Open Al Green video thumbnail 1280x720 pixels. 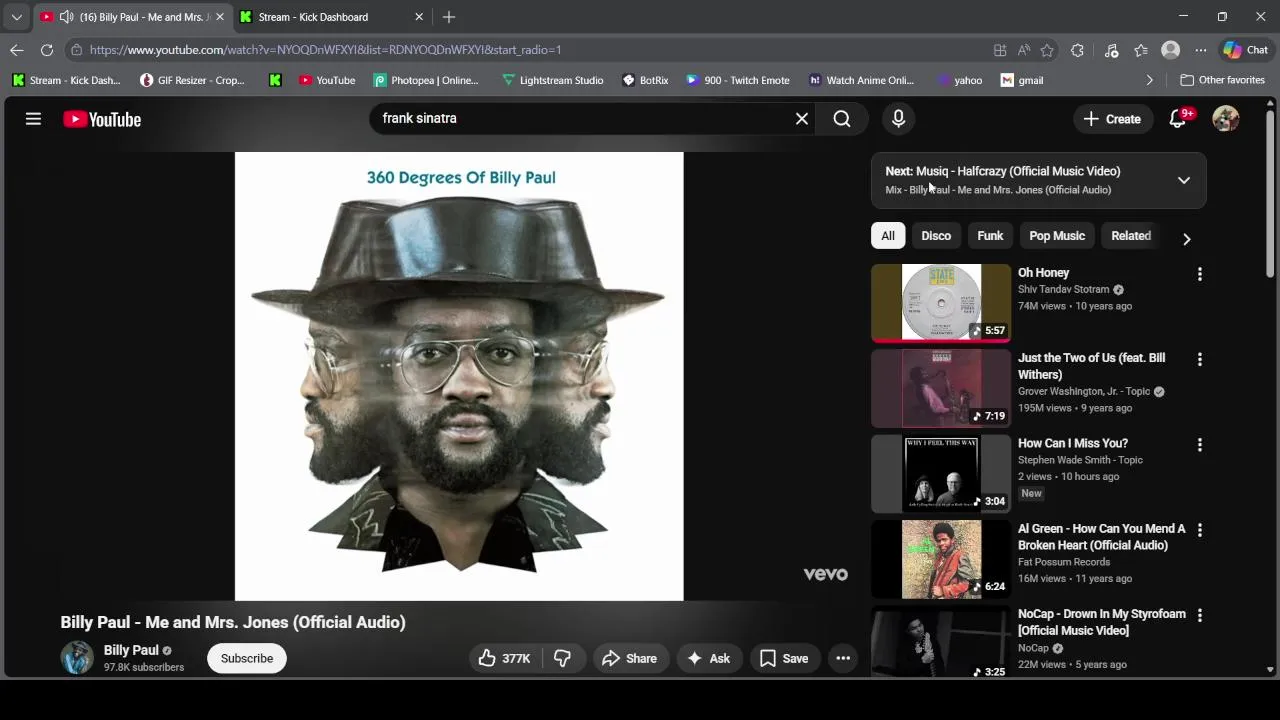pos(941,559)
